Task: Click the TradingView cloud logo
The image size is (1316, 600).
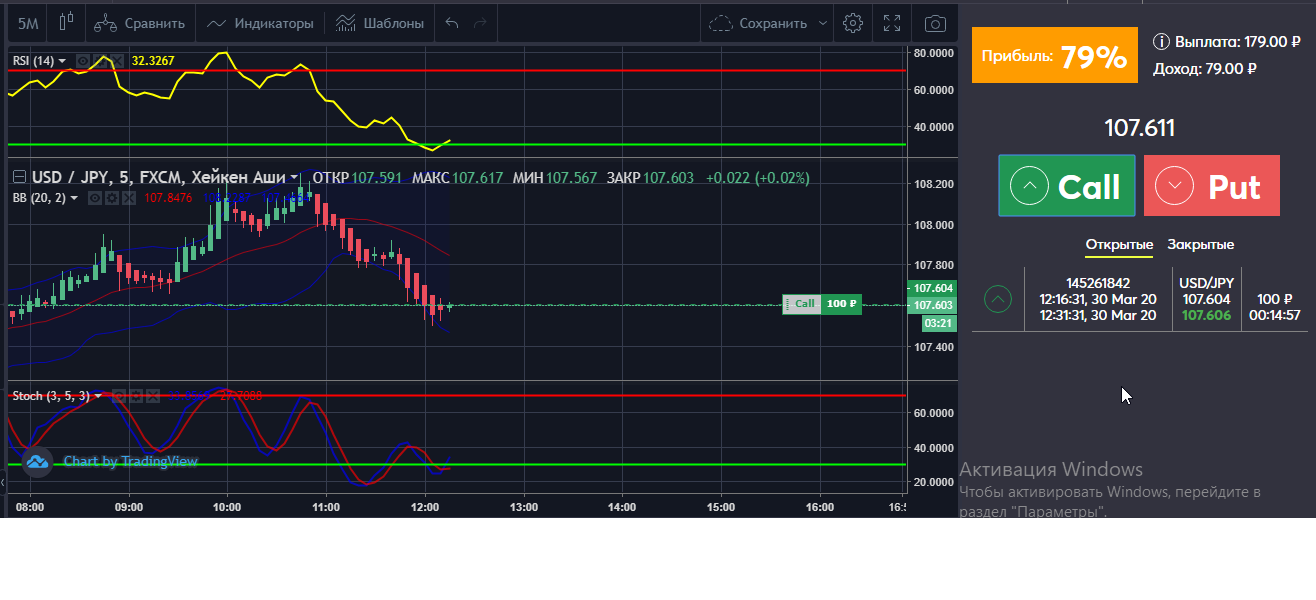Action: pyautogui.click(x=37, y=461)
